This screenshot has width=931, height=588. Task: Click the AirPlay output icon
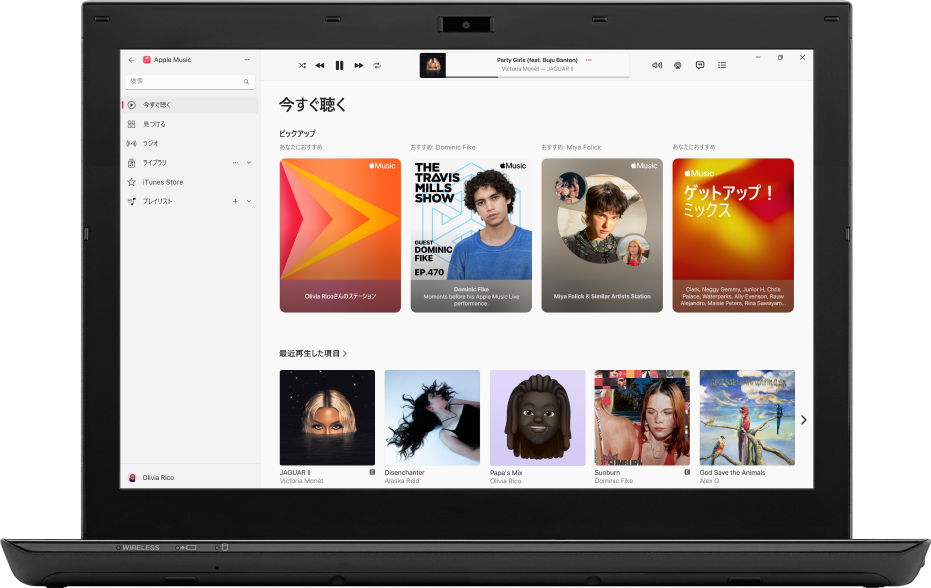pos(677,64)
